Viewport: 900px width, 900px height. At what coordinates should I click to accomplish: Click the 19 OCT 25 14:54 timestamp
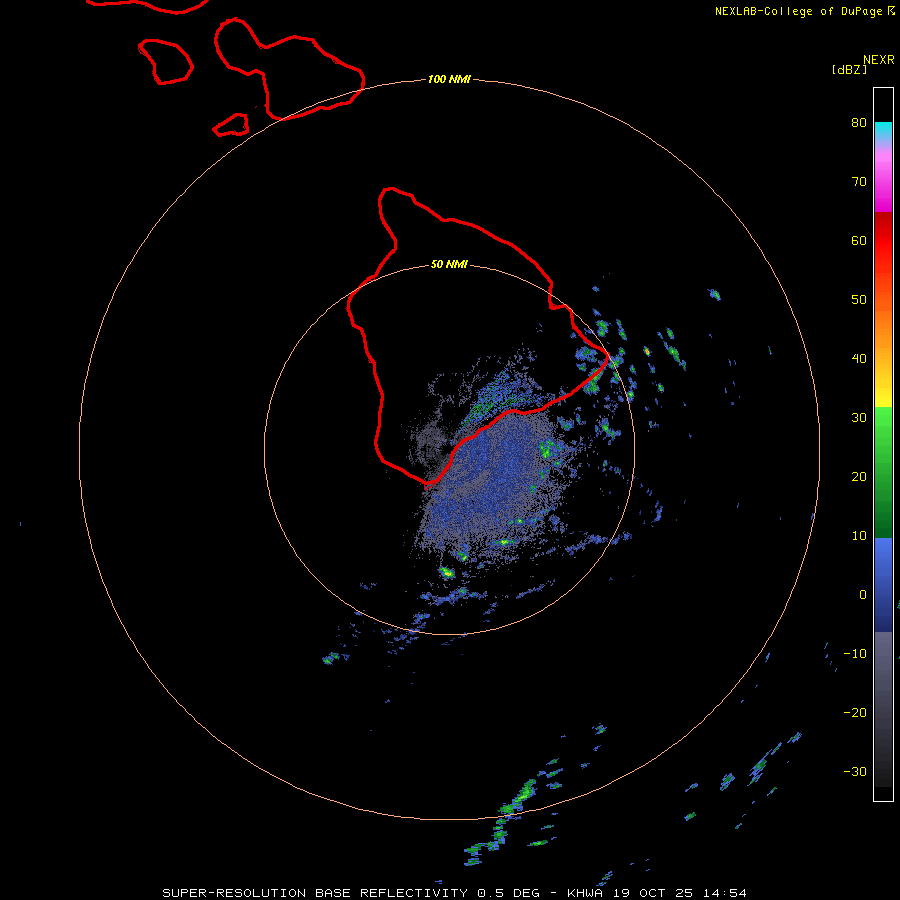(680, 893)
